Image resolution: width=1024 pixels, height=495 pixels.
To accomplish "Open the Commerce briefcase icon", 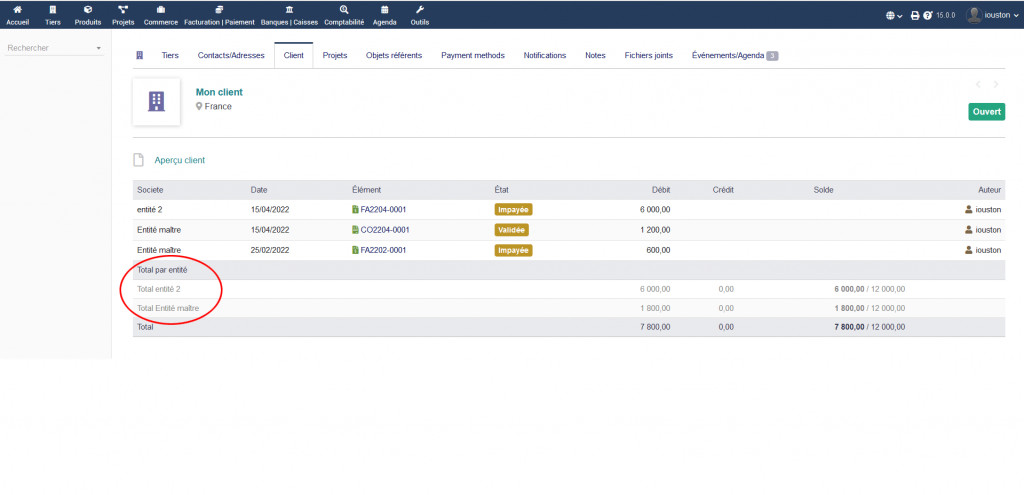I will (161, 10).
